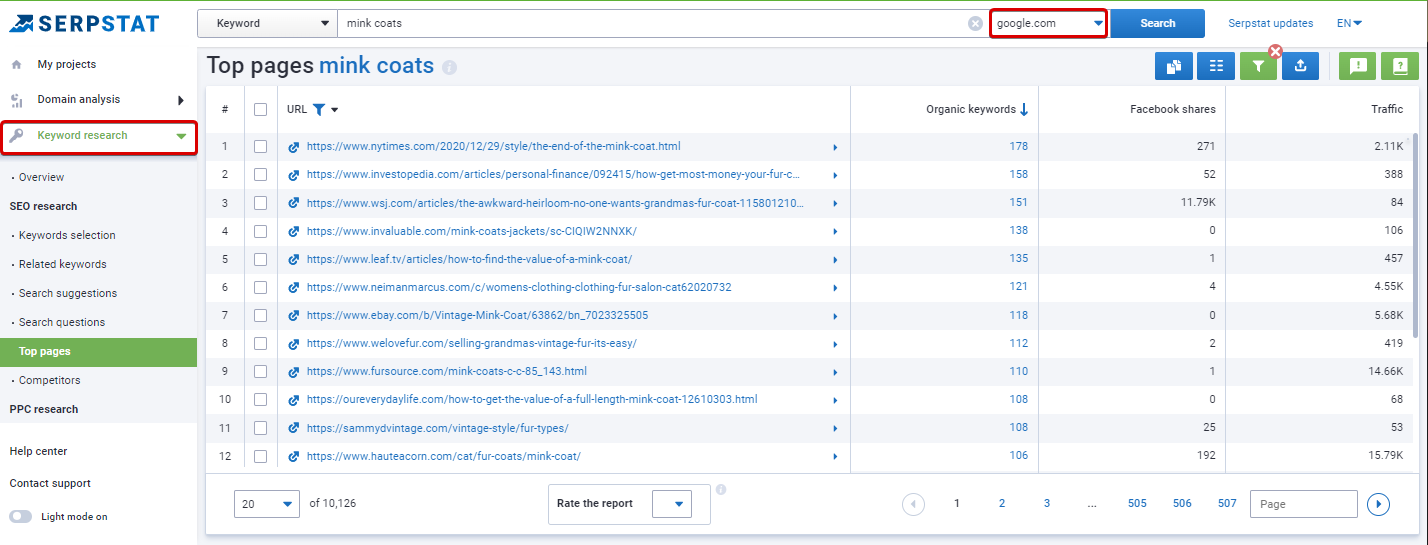1428x545 pixels.
Task: Expand details arrow for nytimes.com row
Action: (x=835, y=147)
